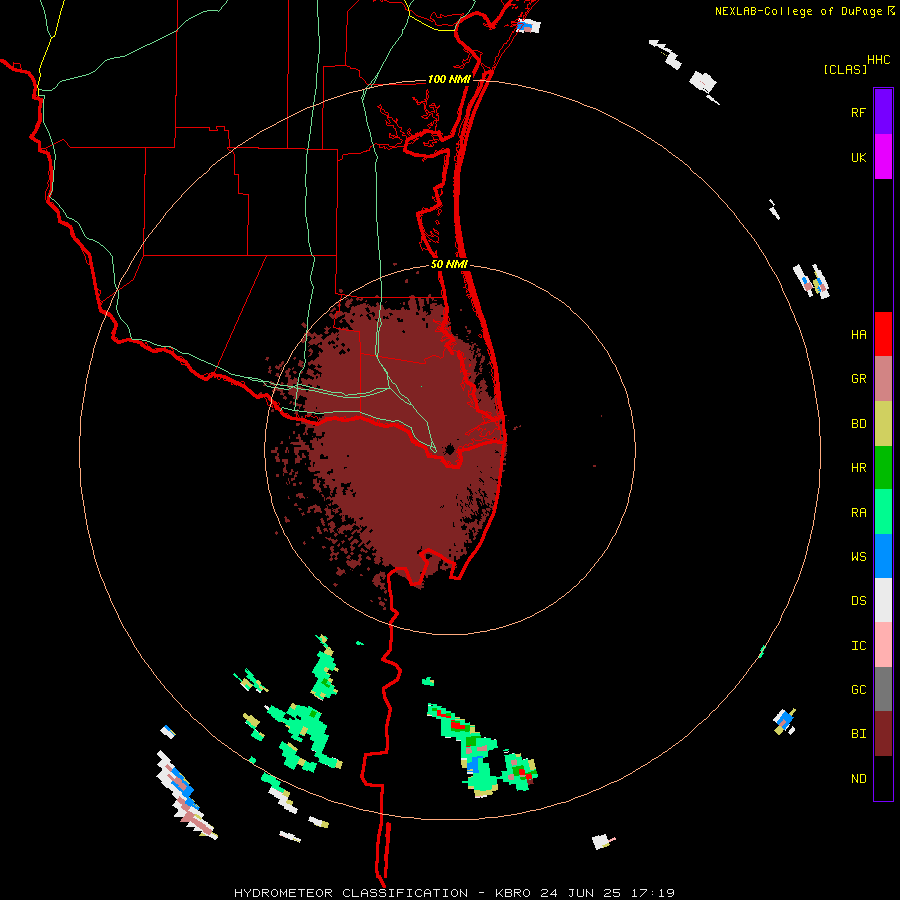Click the "HR" legend label text
This screenshot has height=900, width=900.
pyautogui.click(x=858, y=468)
